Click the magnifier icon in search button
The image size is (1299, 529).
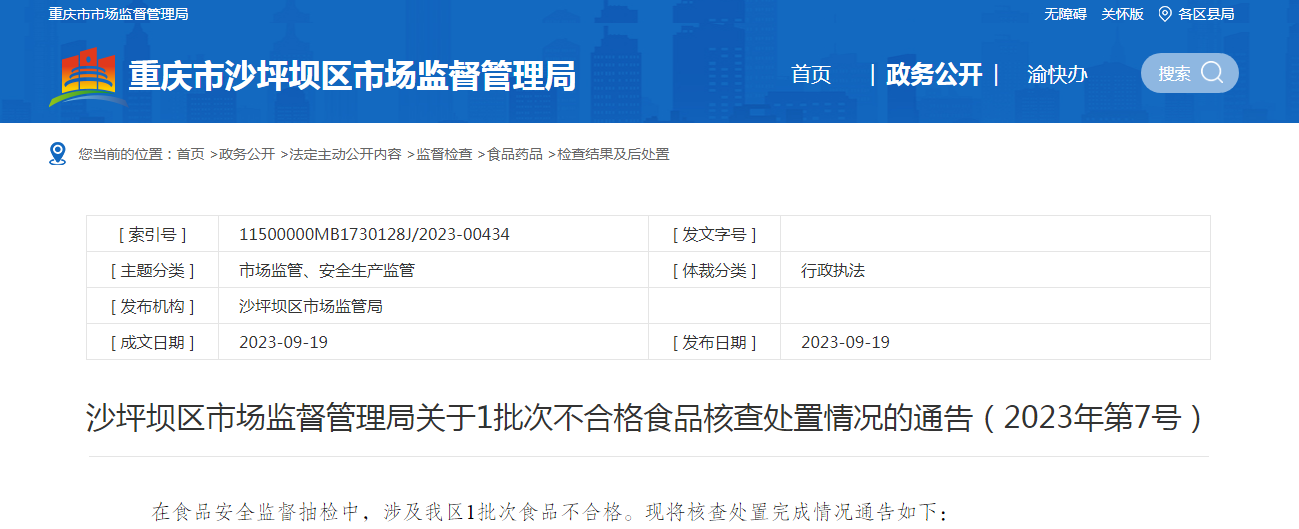pyautogui.click(x=1212, y=72)
